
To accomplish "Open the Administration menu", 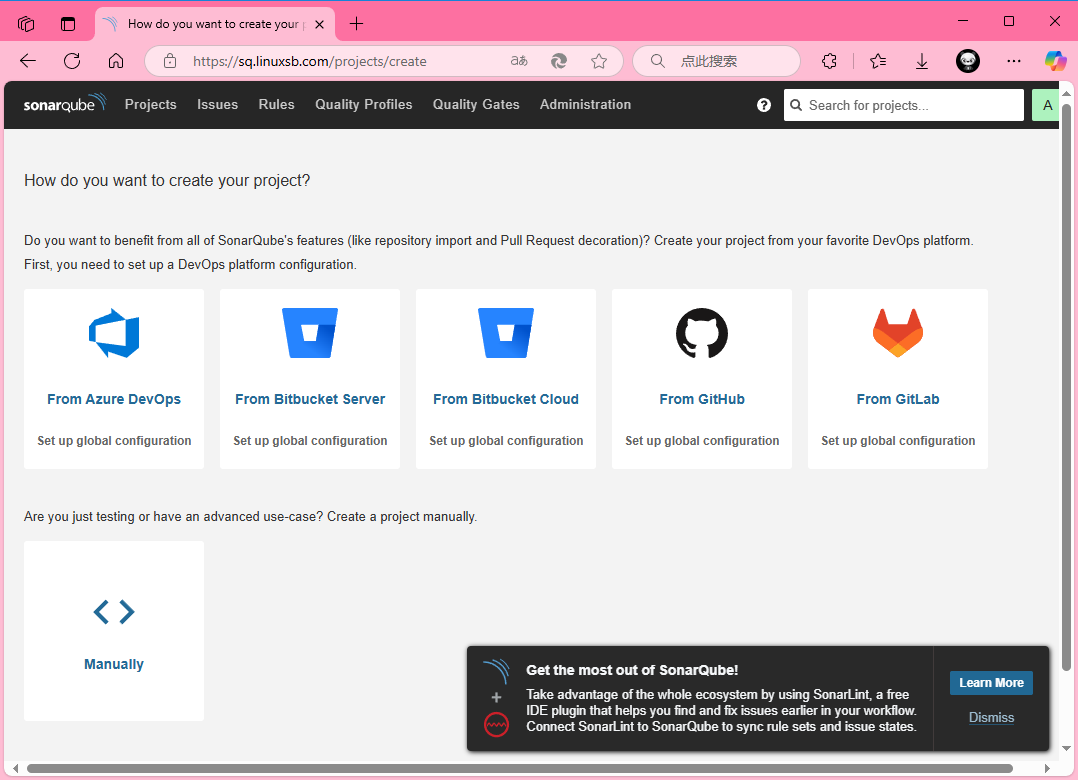I will 585,104.
